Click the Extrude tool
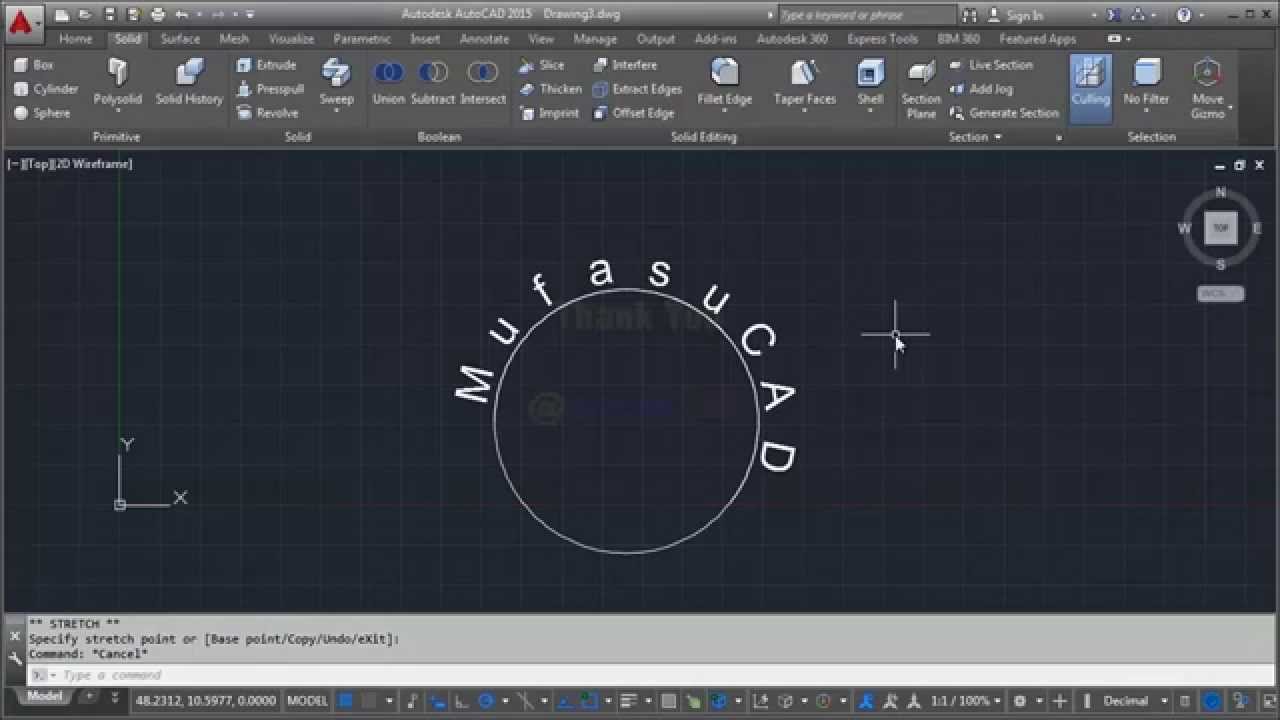The height and width of the screenshot is (720, 1280). point(267,65)
